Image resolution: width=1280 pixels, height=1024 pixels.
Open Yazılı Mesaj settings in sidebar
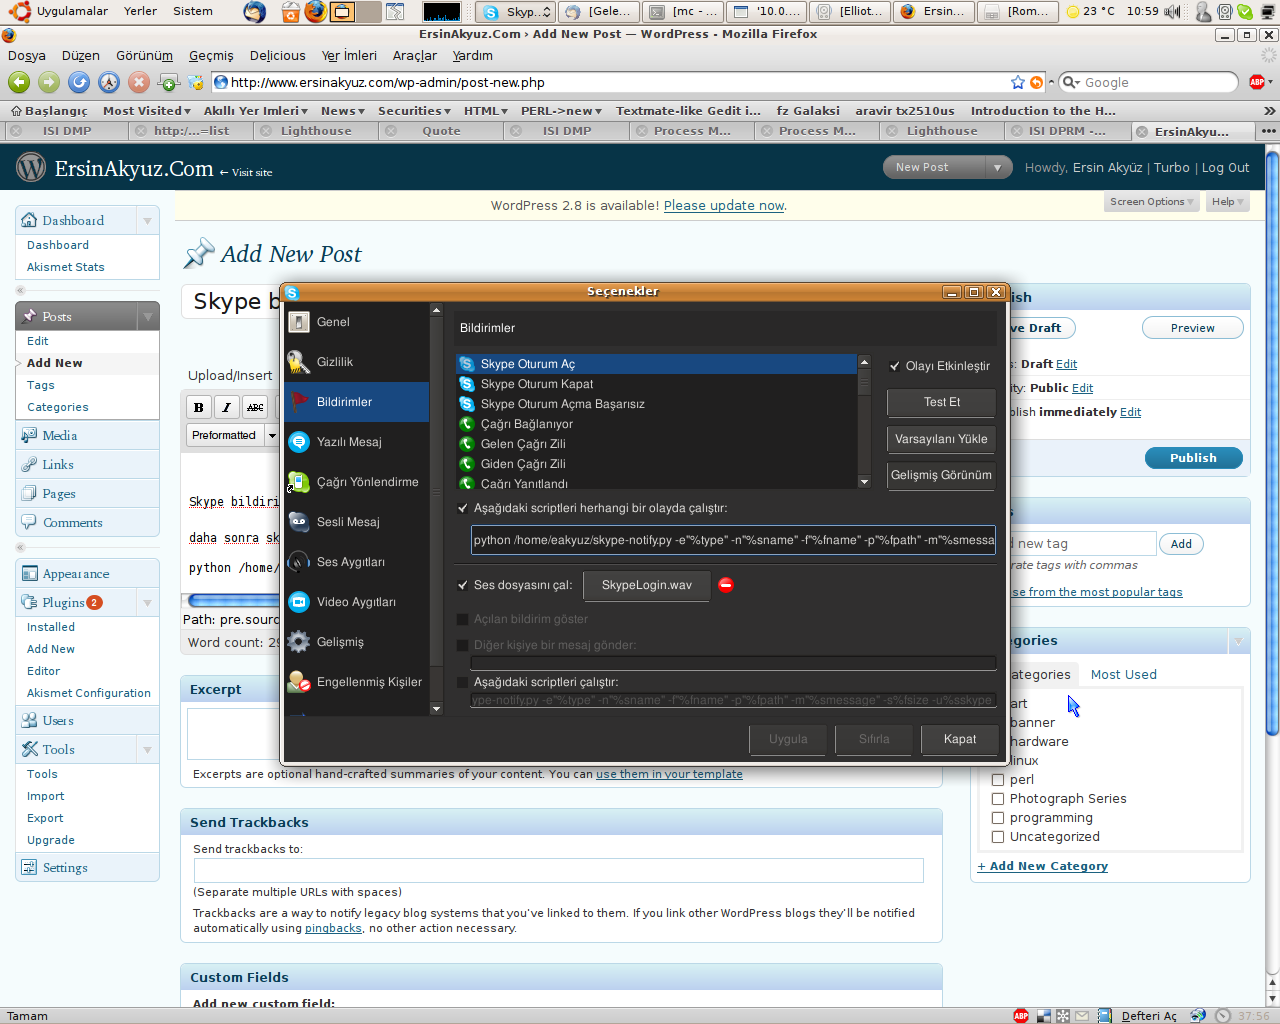[356, 442]
